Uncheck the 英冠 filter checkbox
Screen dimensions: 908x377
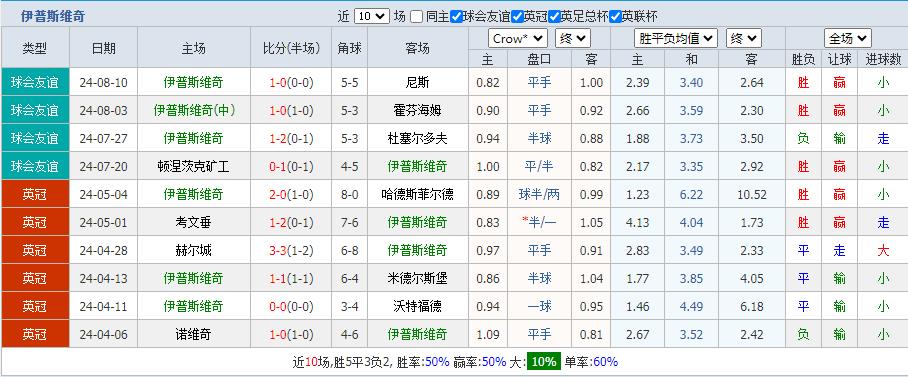517,17
